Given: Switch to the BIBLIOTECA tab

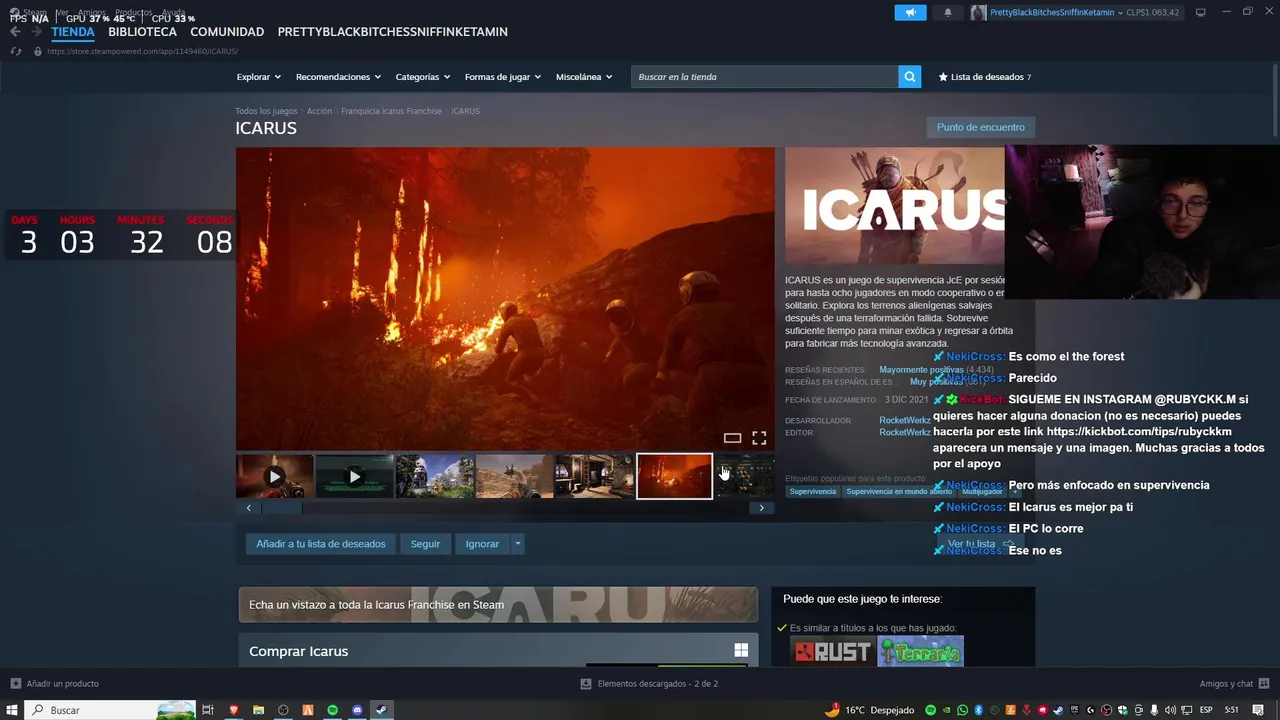Looking at the screenshot, I should click(x=142, y=32).
